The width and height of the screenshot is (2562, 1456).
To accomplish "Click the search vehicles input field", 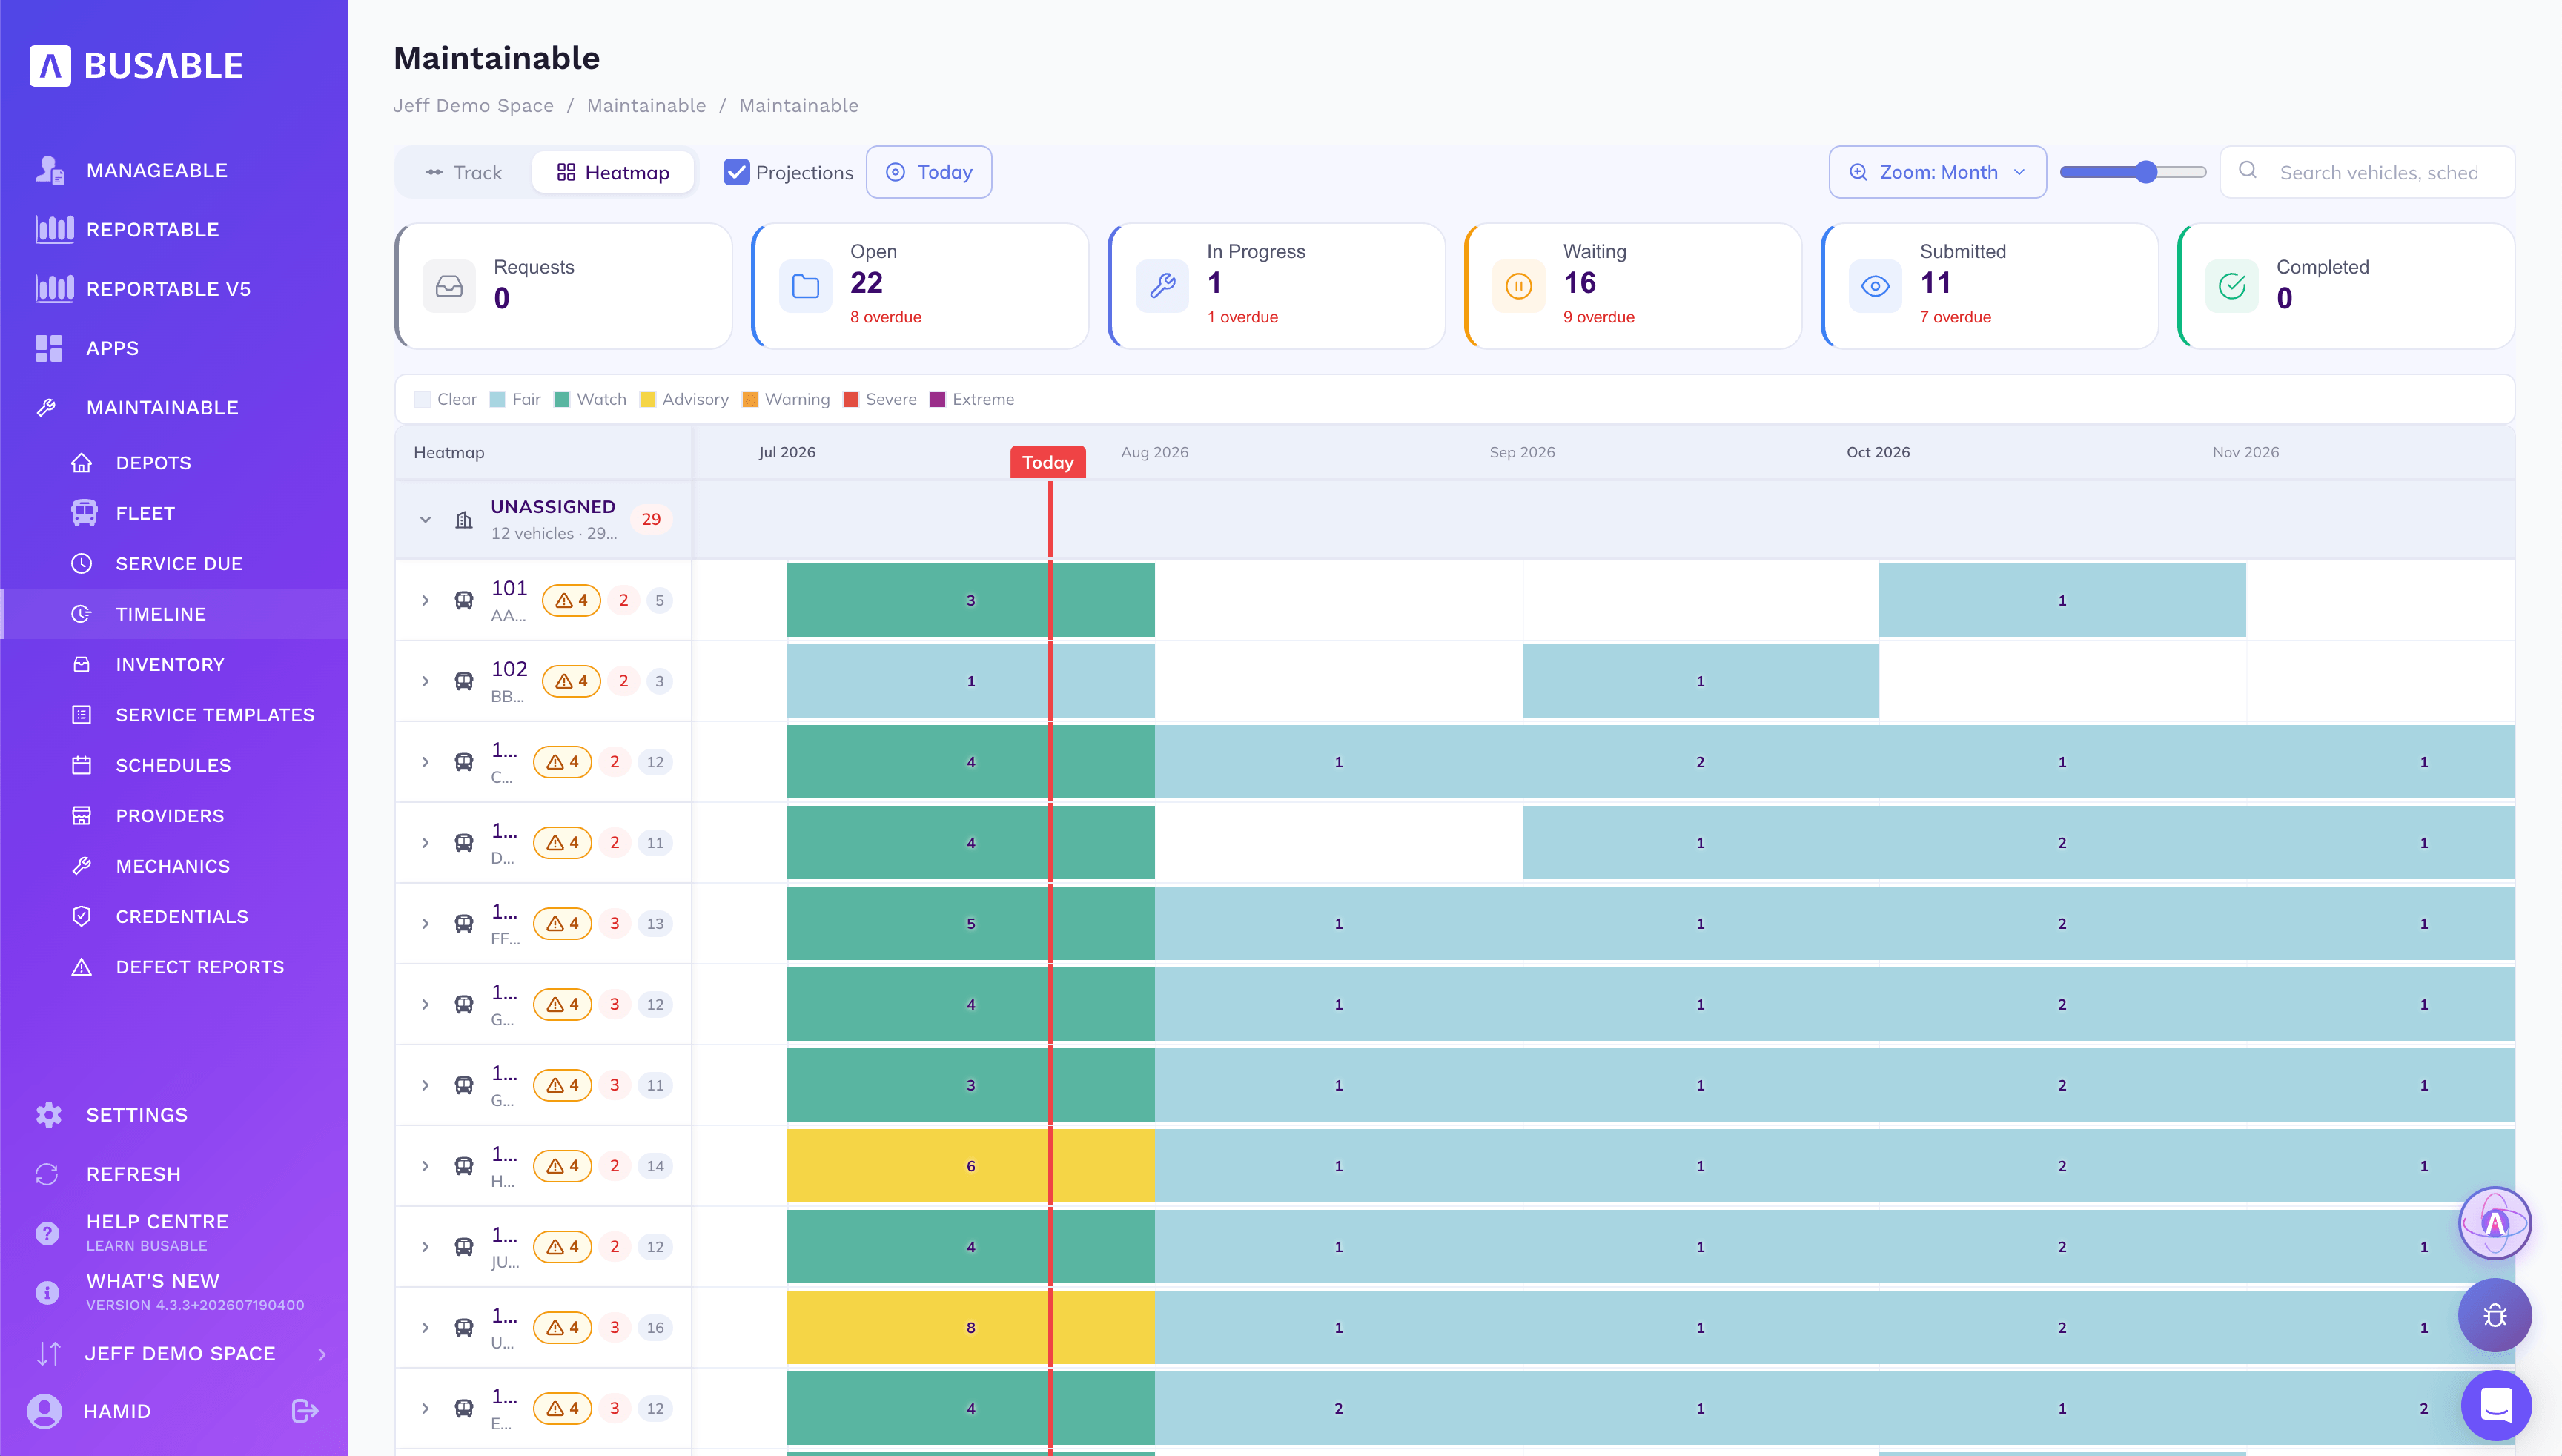I will click(x=2368, y=172).
